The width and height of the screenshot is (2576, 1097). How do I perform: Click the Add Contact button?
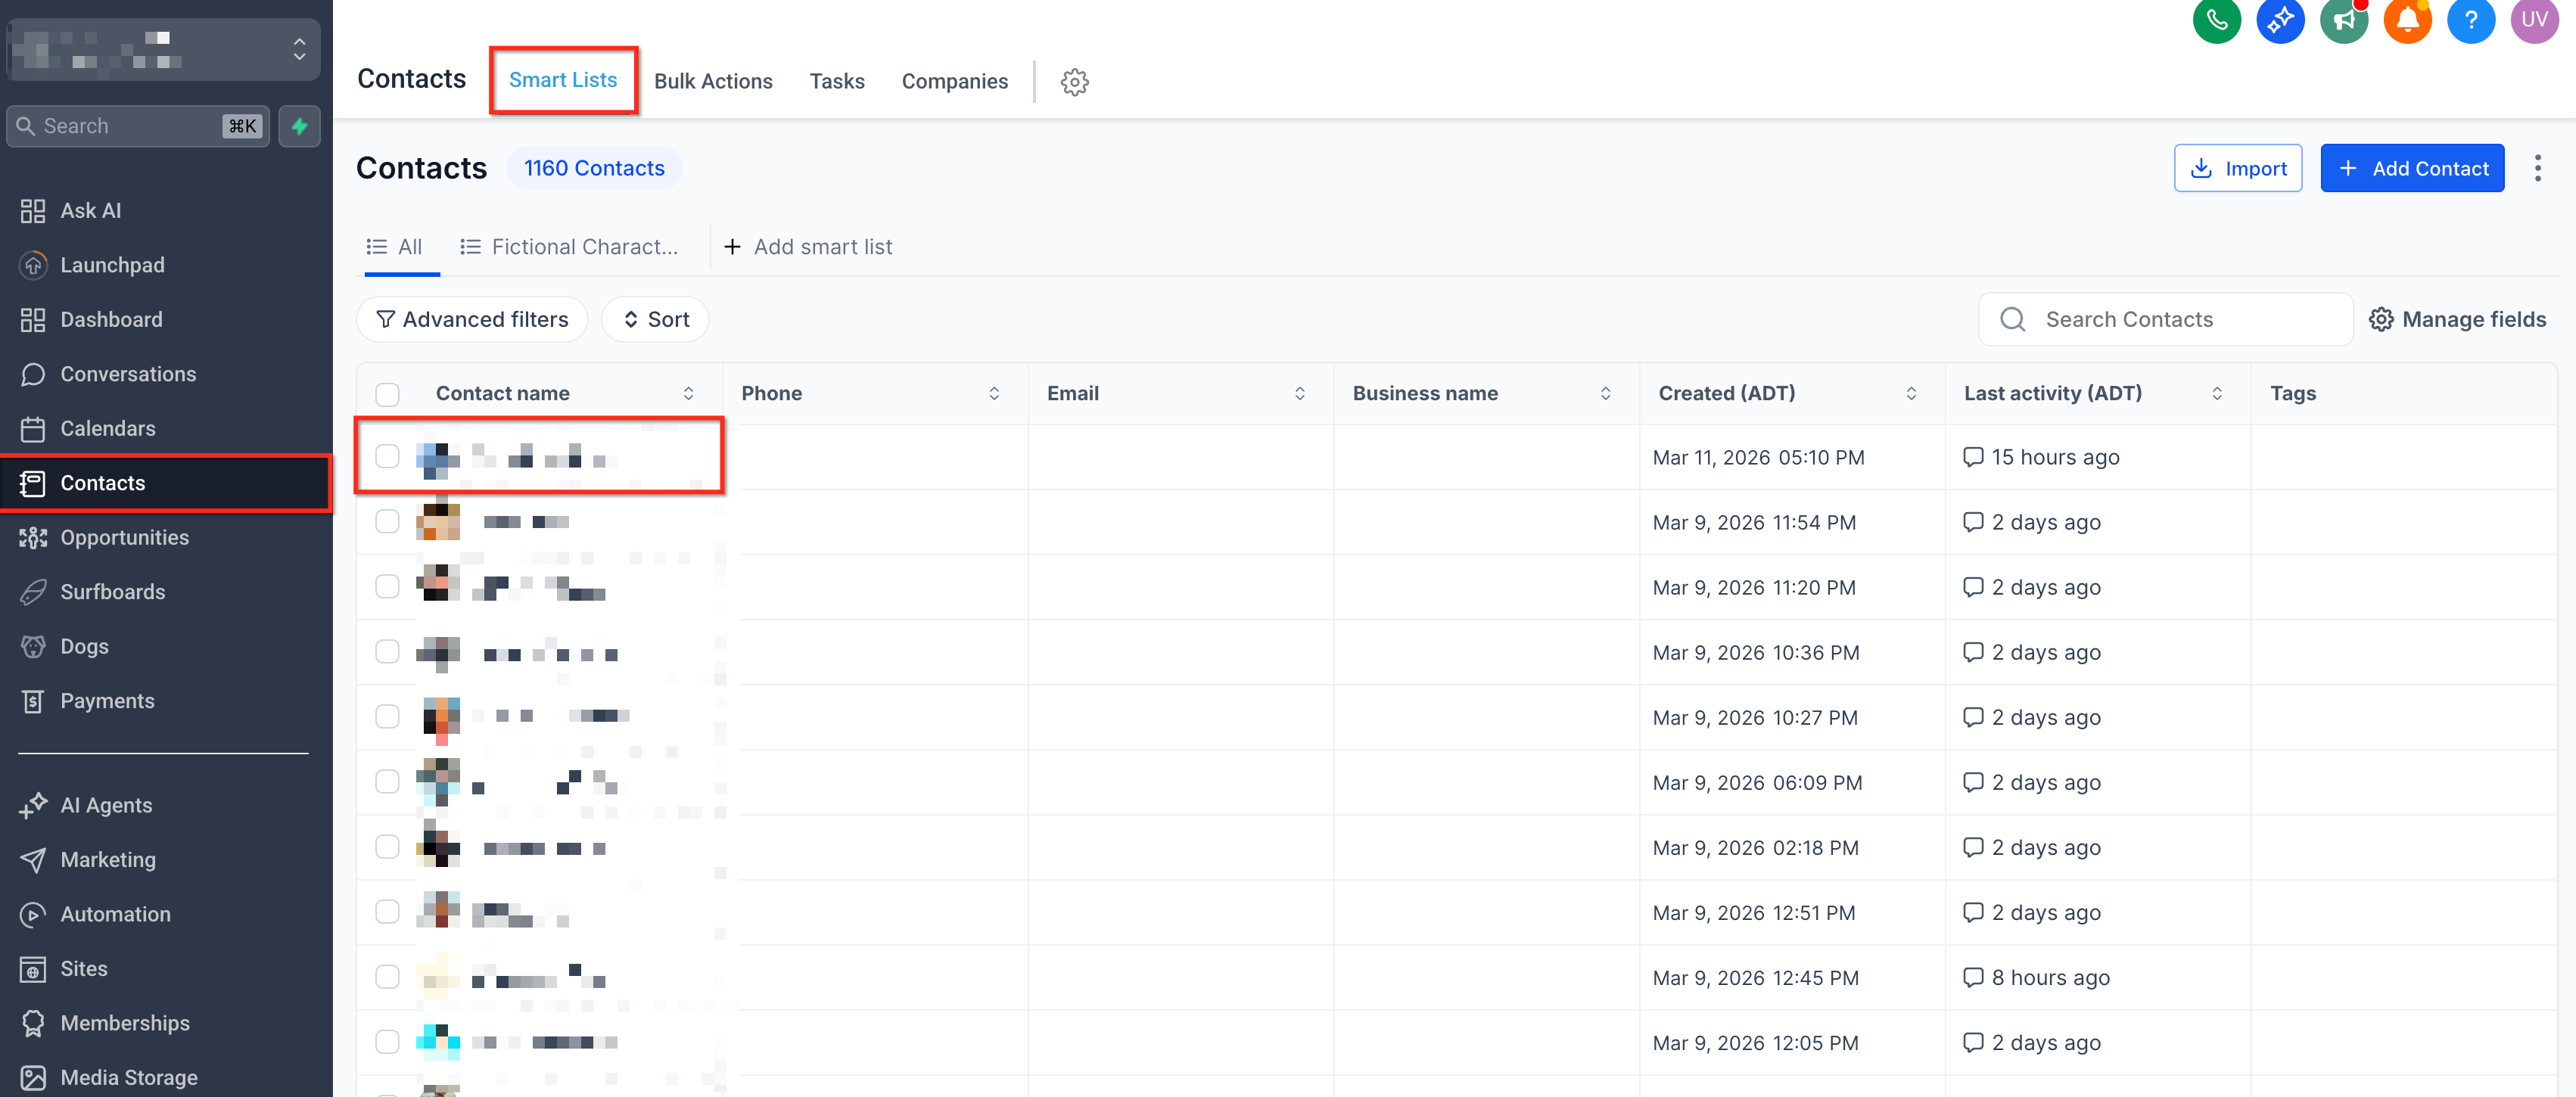coord(2411,168)
